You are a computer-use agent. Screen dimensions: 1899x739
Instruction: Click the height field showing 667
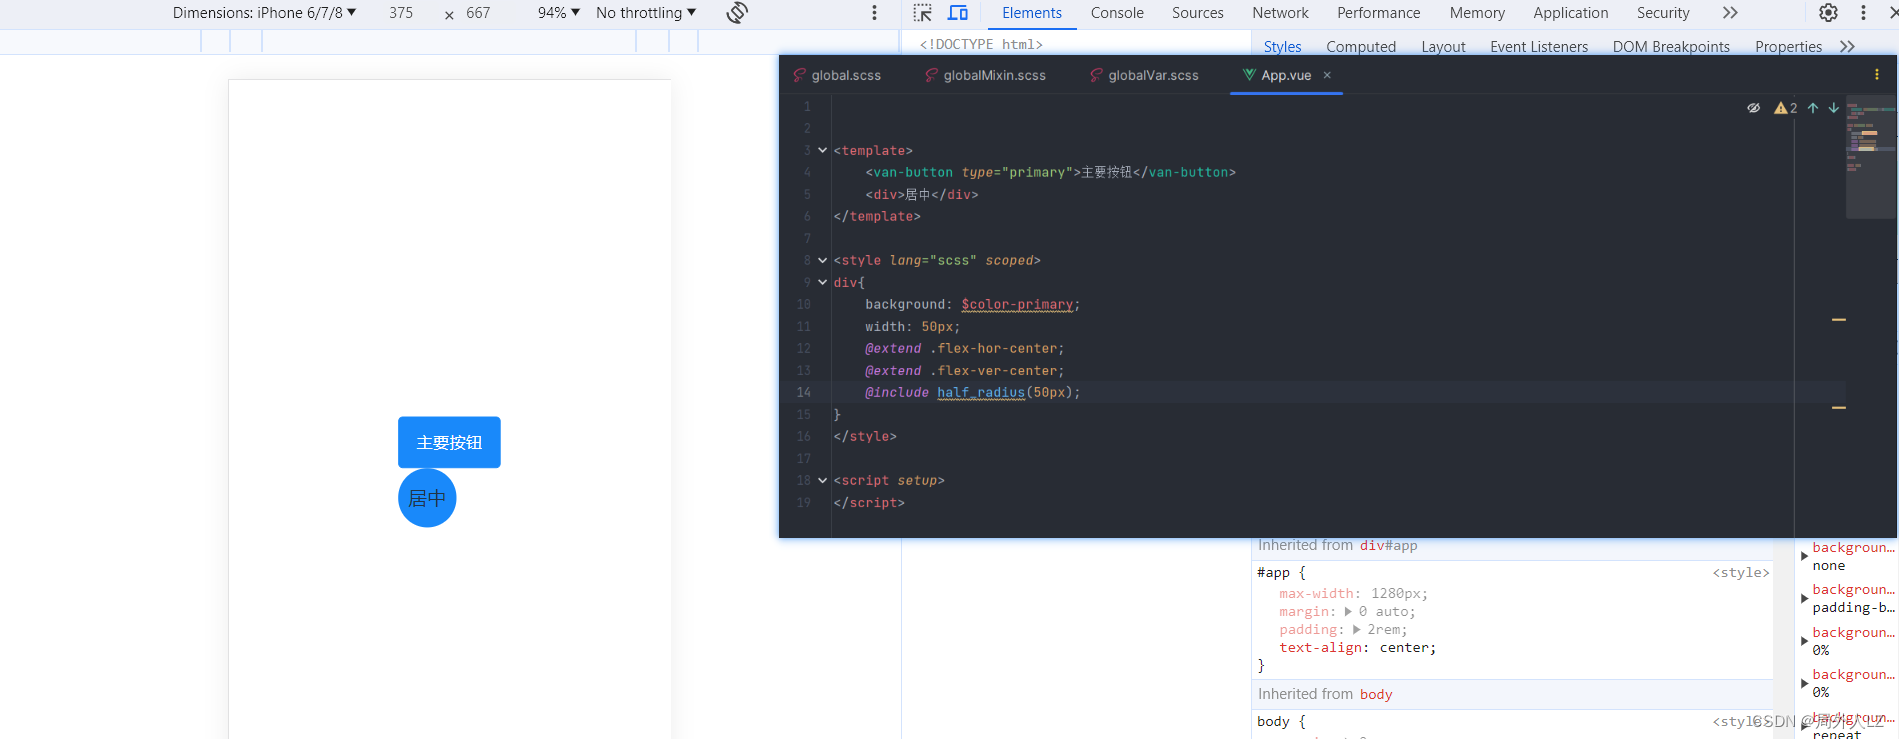(x=478, y=13)
